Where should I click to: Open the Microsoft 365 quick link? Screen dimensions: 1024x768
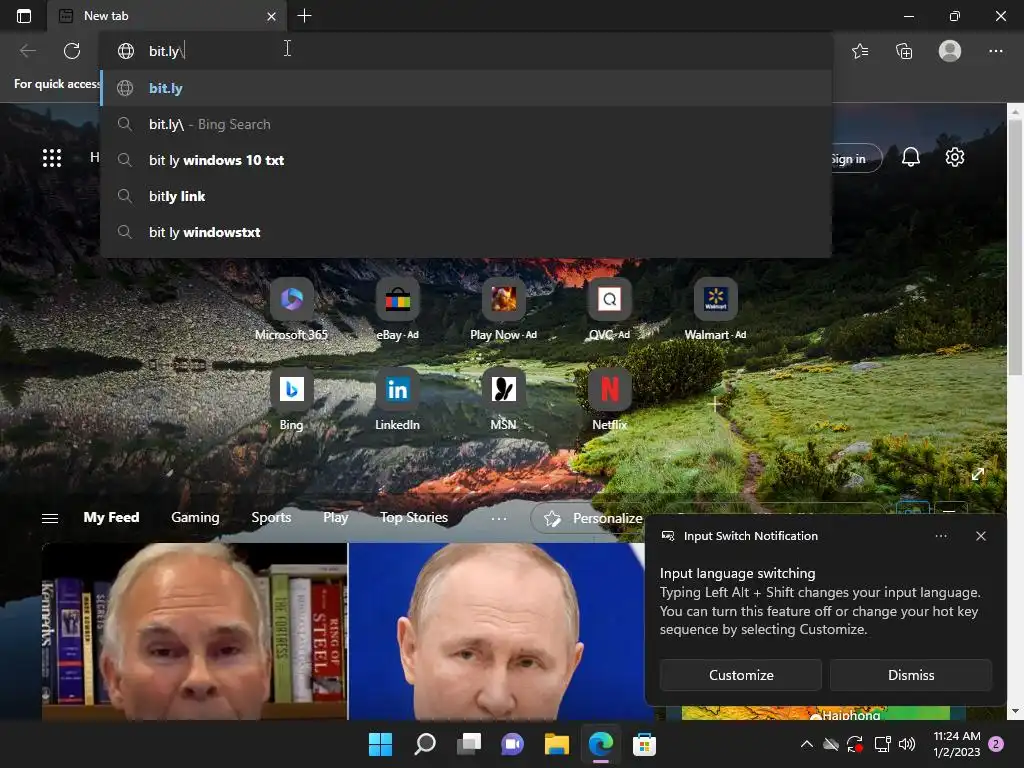pyautogui.click(x=291, y=310)
